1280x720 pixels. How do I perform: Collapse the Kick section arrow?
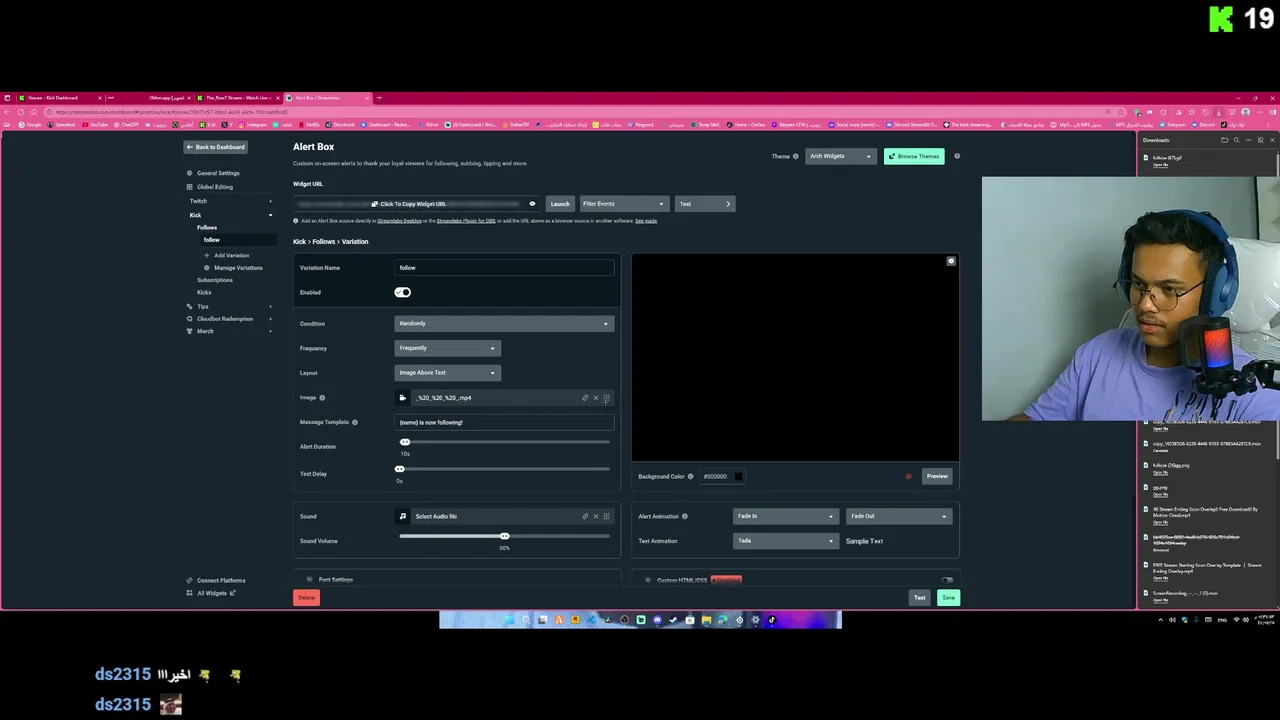pos(270,215)
